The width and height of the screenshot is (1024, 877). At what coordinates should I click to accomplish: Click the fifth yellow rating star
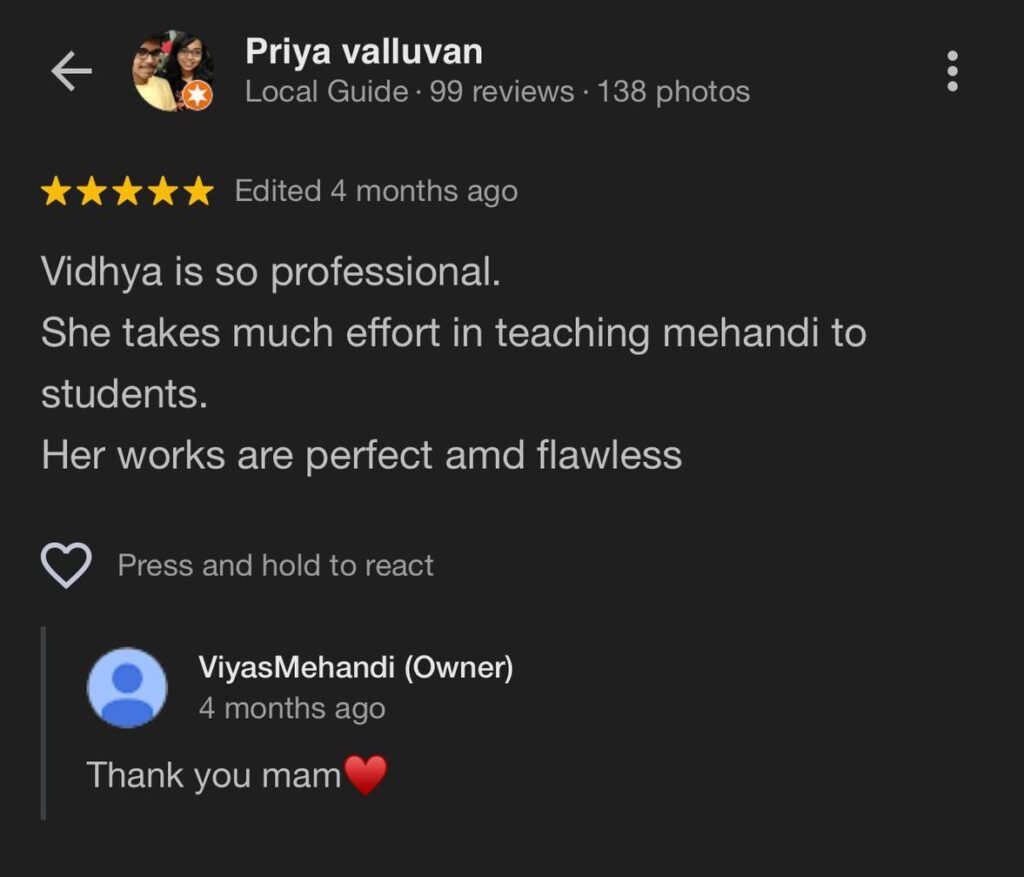[x=198, y=191]
